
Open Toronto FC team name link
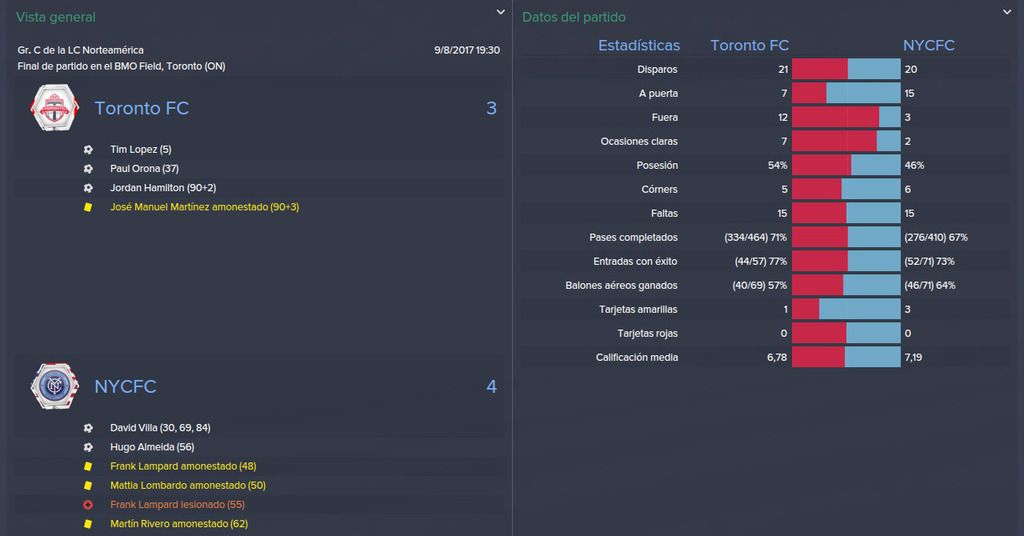click(x=142, y=108)
